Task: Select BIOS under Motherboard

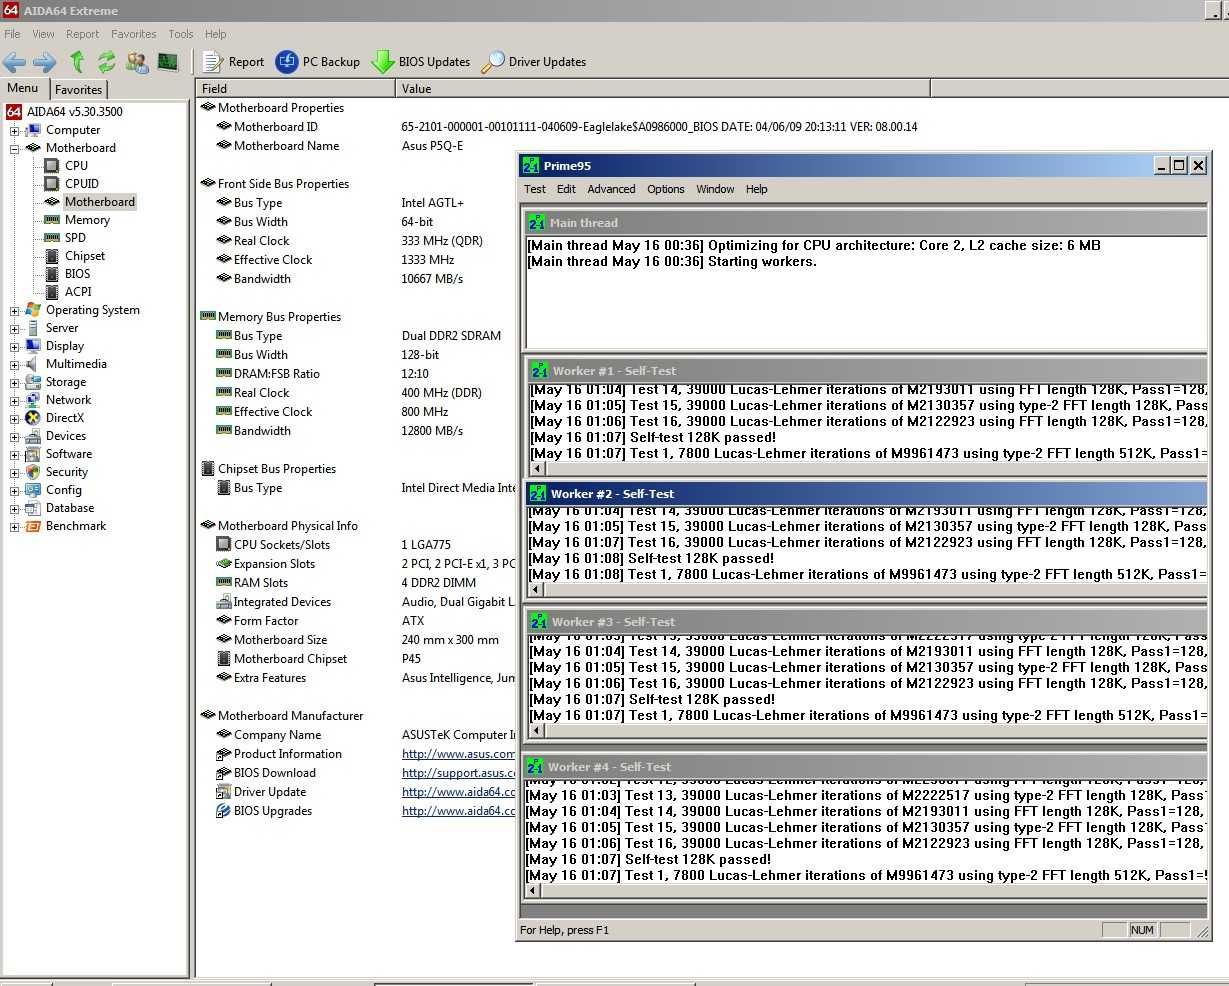Action: click(x=78, y=274)
